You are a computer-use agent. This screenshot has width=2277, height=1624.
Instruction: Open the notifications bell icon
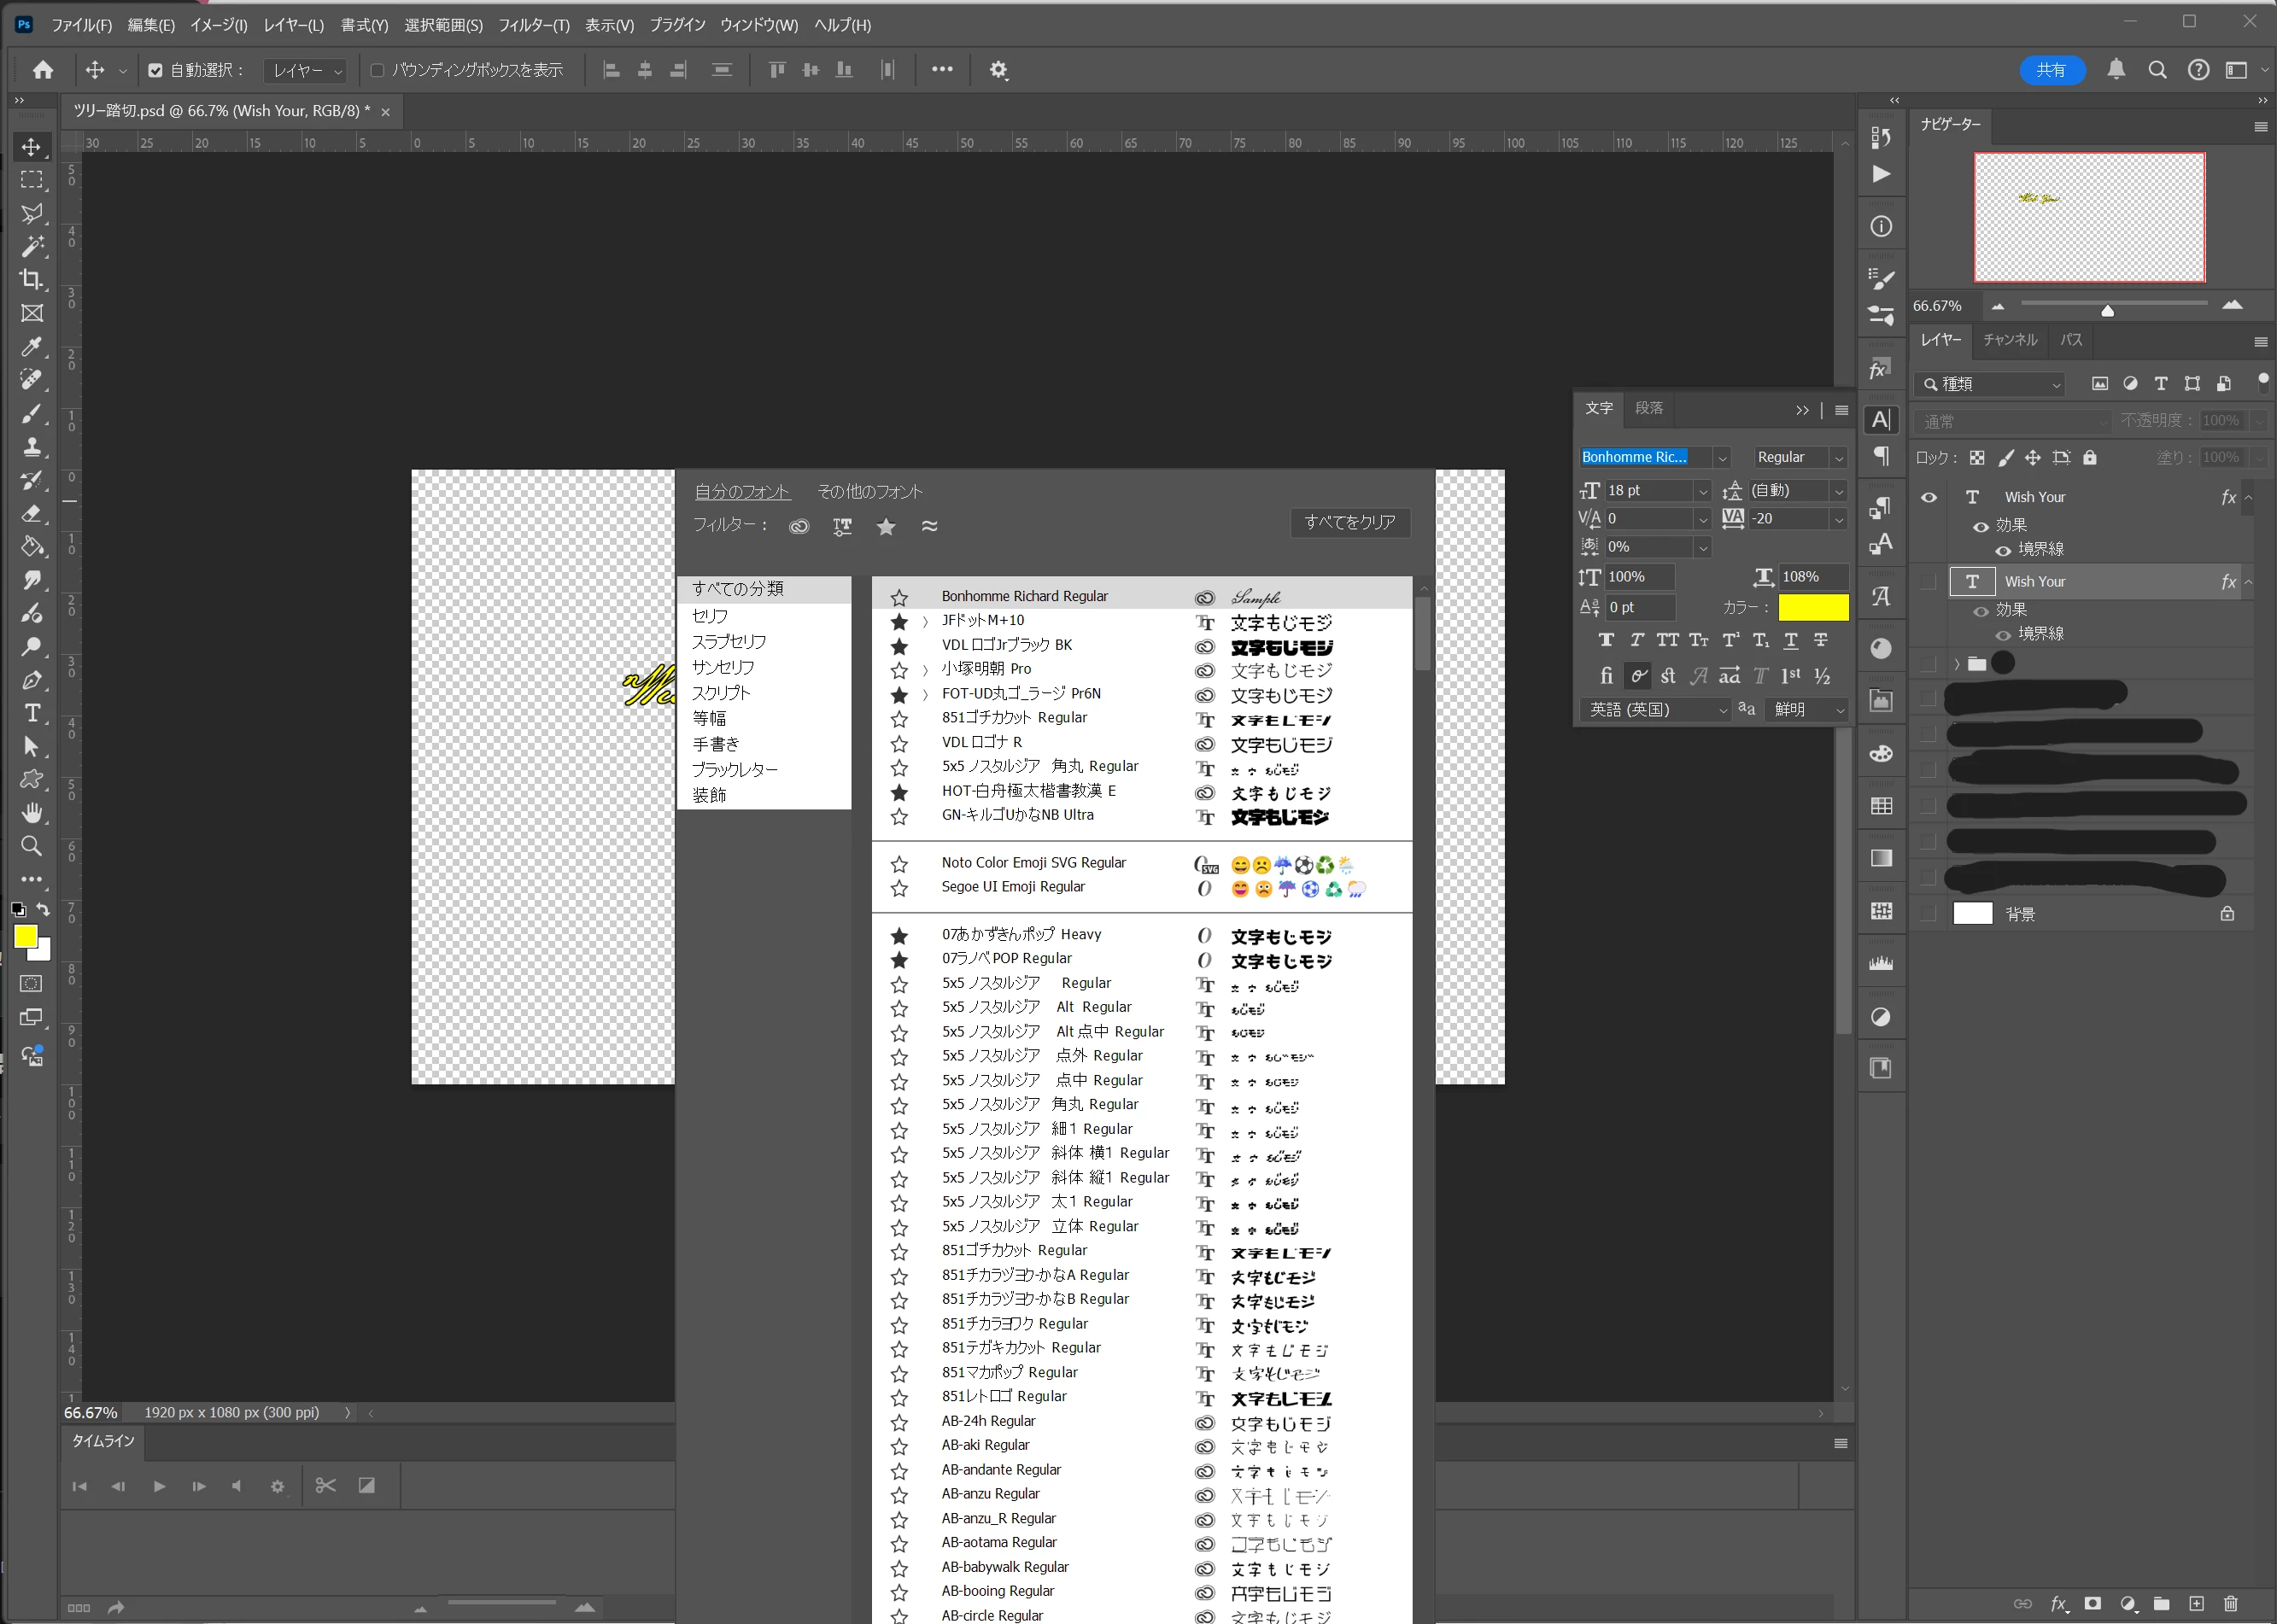tap(2116, 69)
